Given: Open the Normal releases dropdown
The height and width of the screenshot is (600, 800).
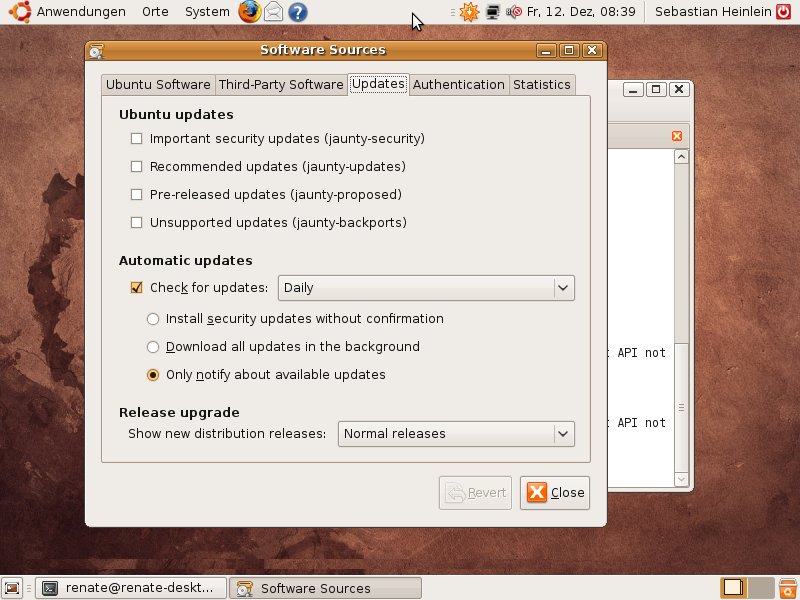Looking at the screenshot, I should point(456,434).
